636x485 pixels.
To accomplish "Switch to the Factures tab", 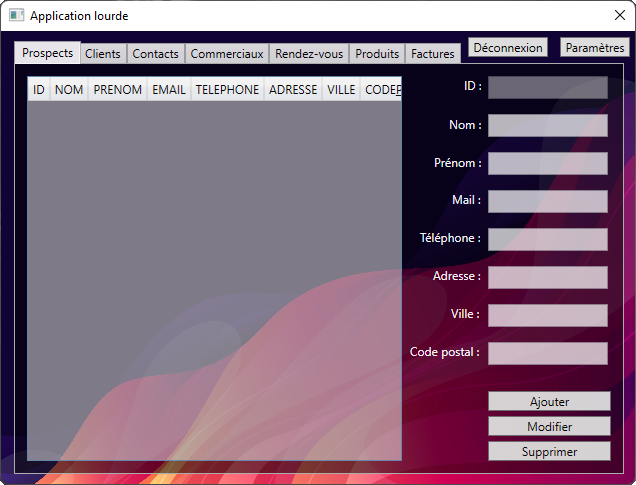I will pos(433,54).
